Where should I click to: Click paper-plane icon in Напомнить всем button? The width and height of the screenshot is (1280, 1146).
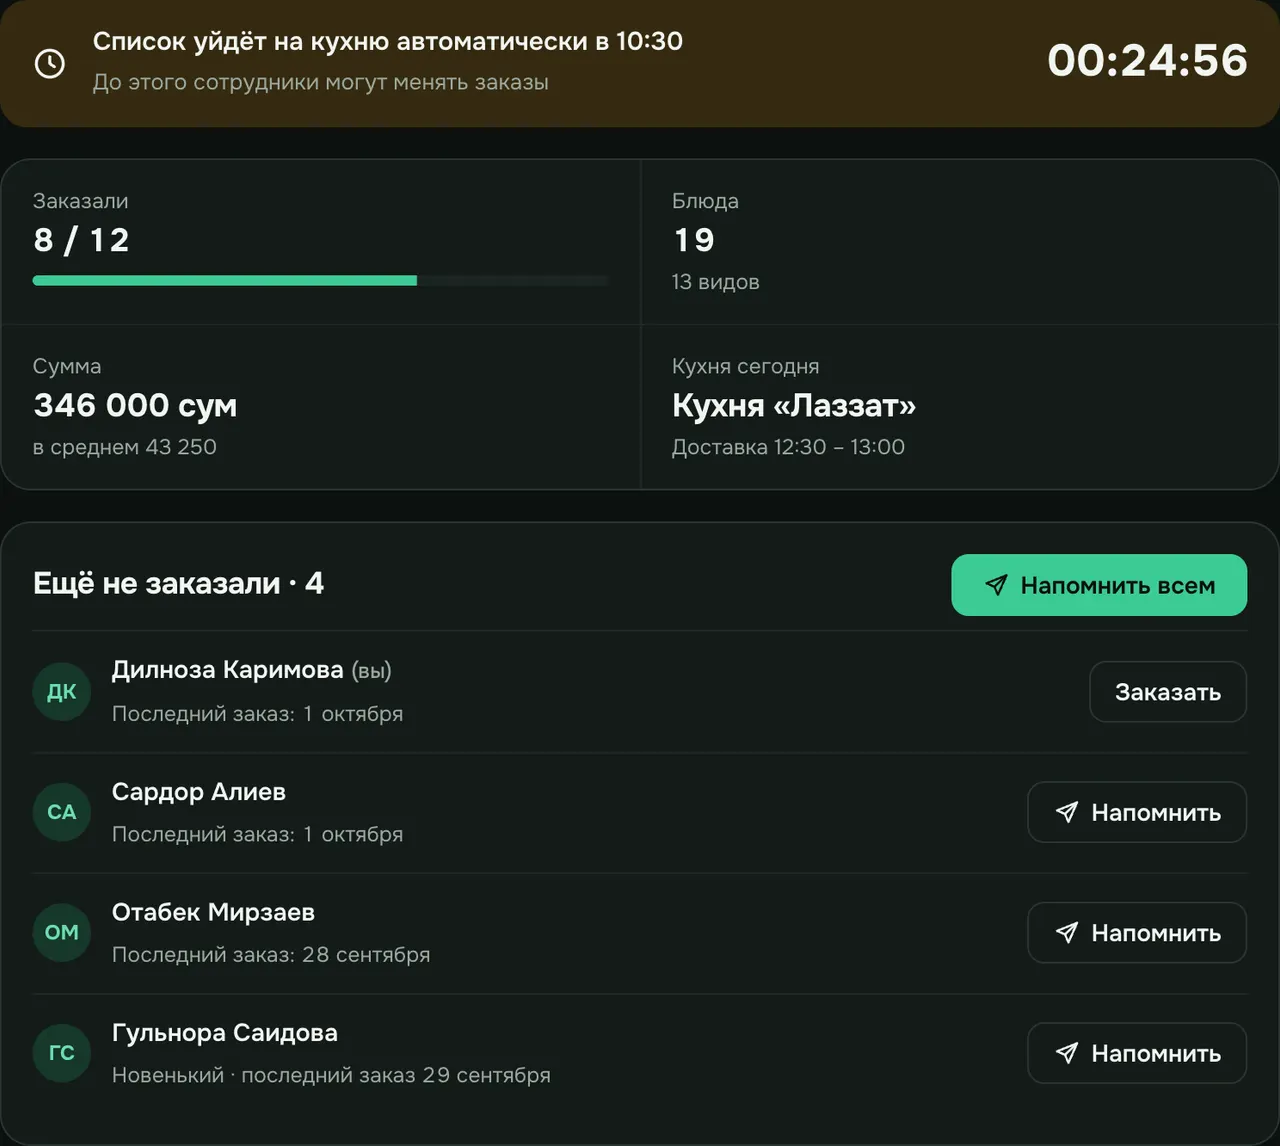point(996,585)
